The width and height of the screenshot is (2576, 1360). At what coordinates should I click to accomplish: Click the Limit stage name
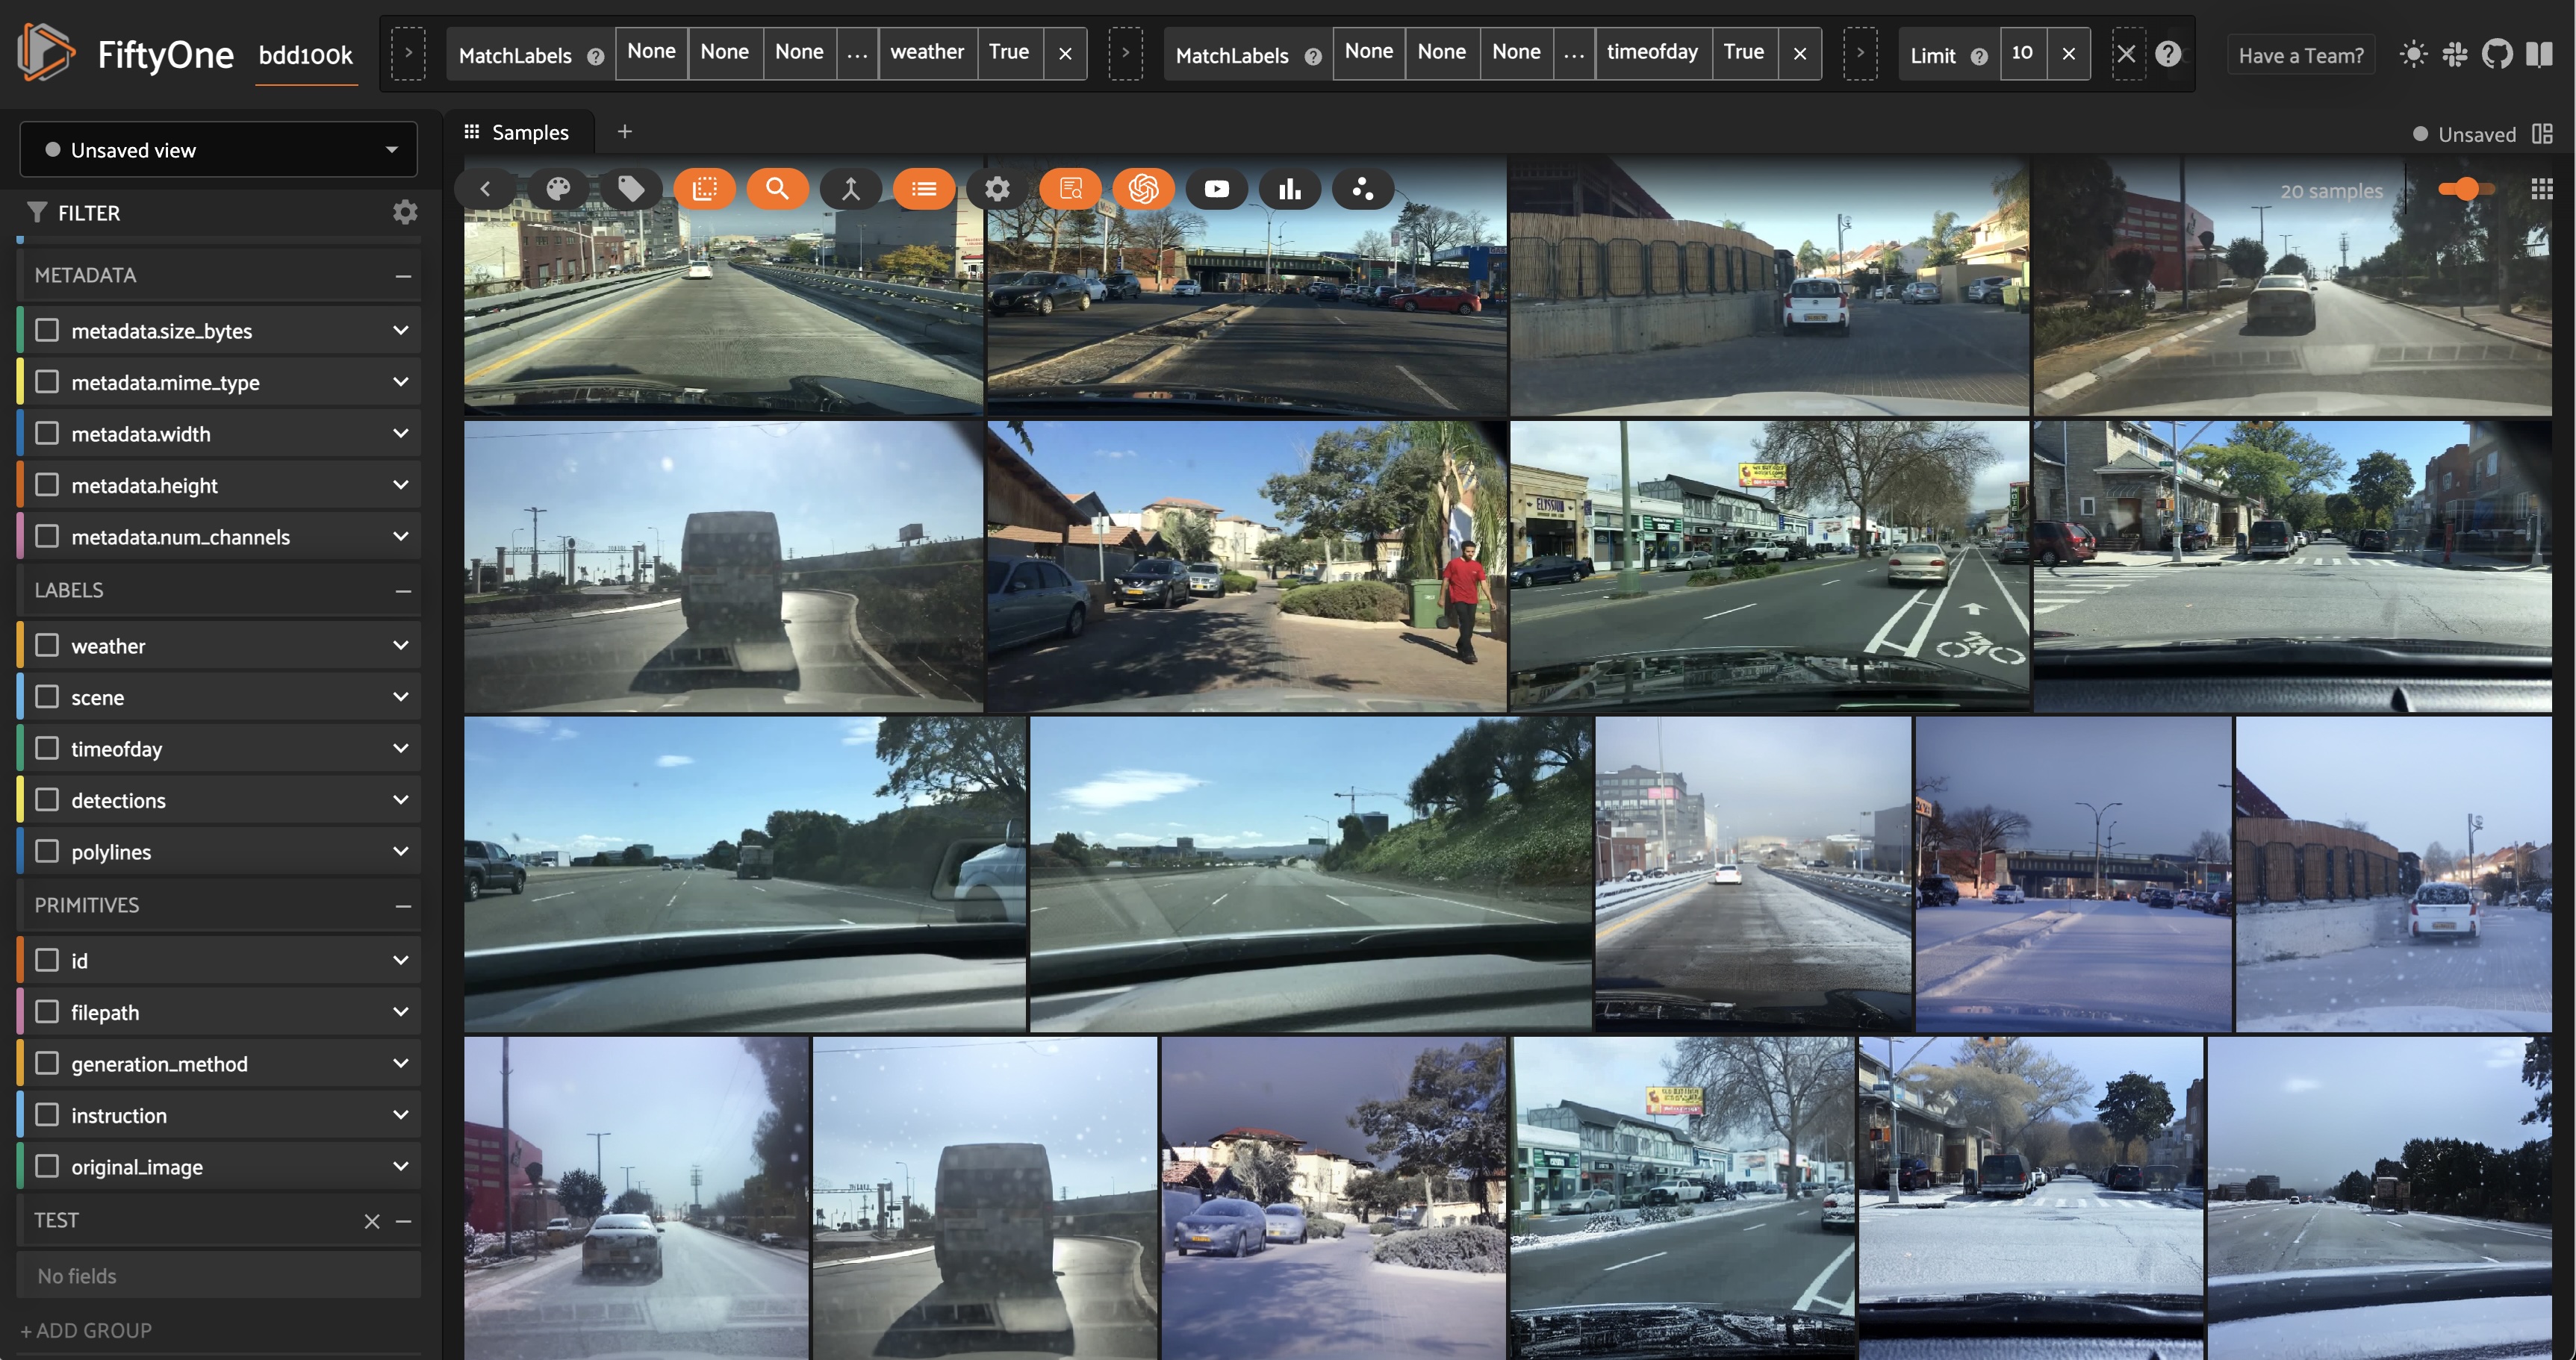click(1932, 55)
